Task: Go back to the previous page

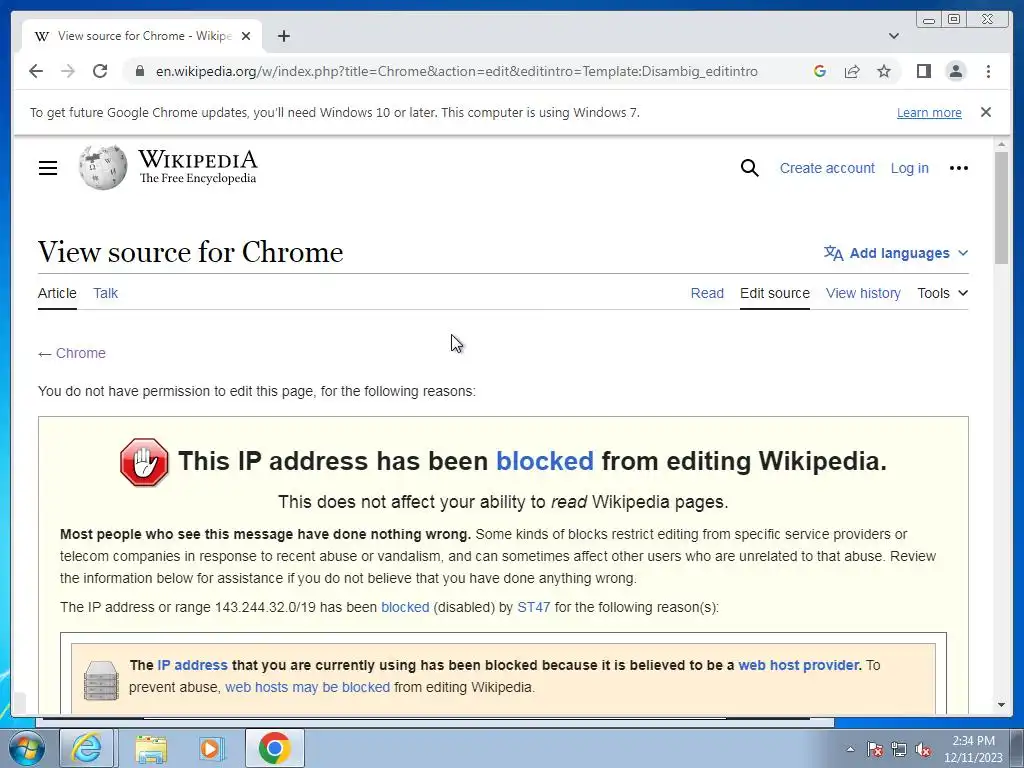Action: tap(36, 71)
